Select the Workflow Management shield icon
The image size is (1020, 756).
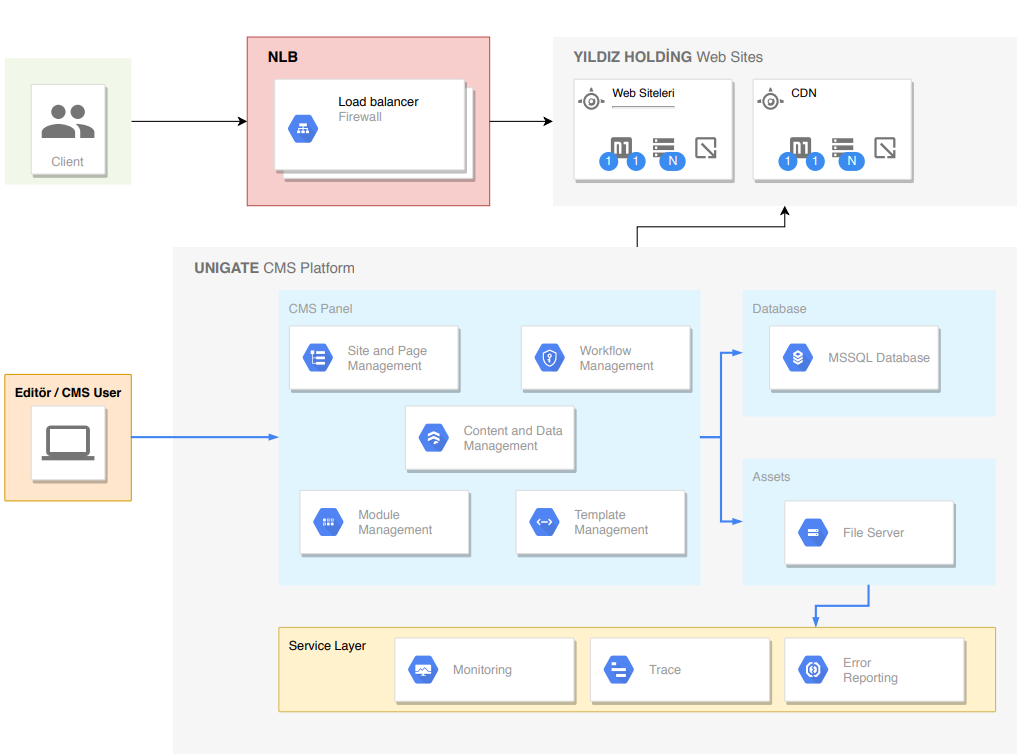point(550,358)
